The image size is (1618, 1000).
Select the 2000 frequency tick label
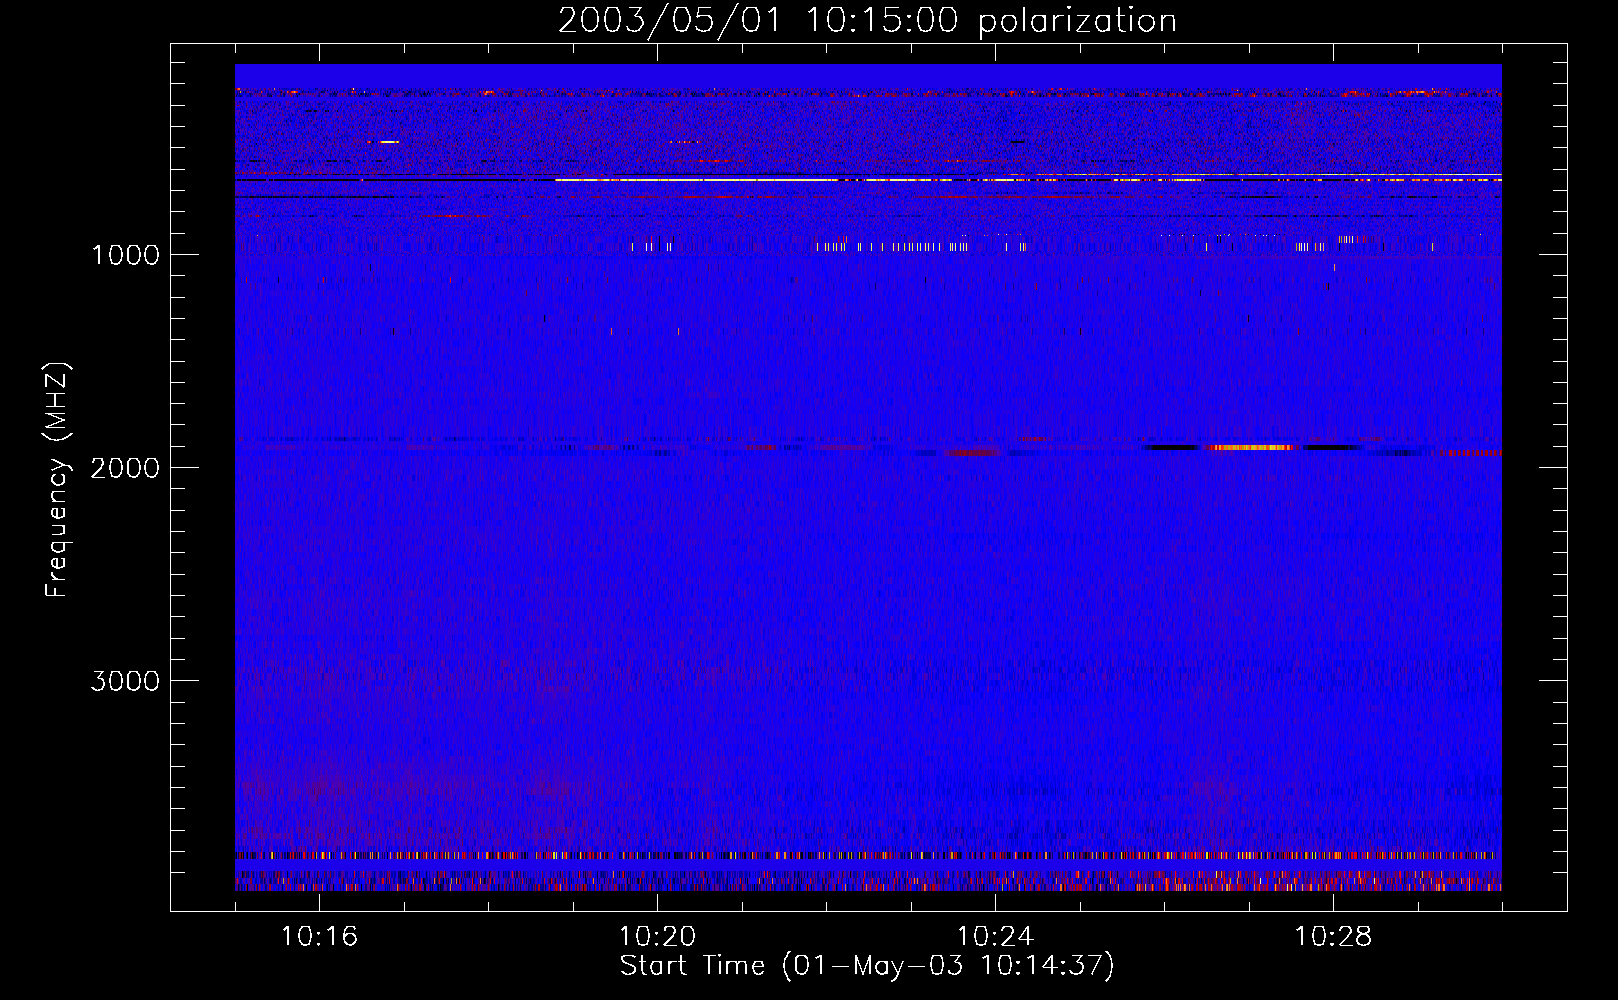click(125, 468)
